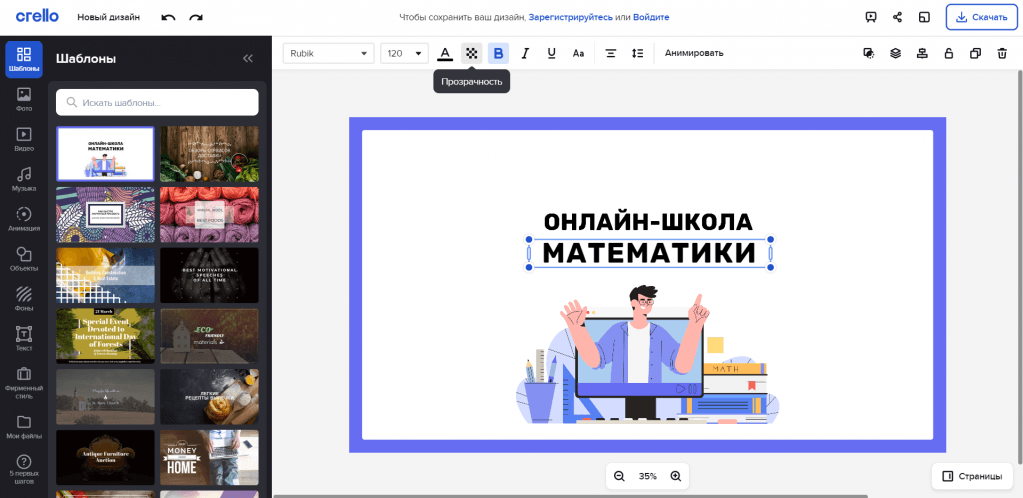Toggle bold text formatting

coord(498,53)
